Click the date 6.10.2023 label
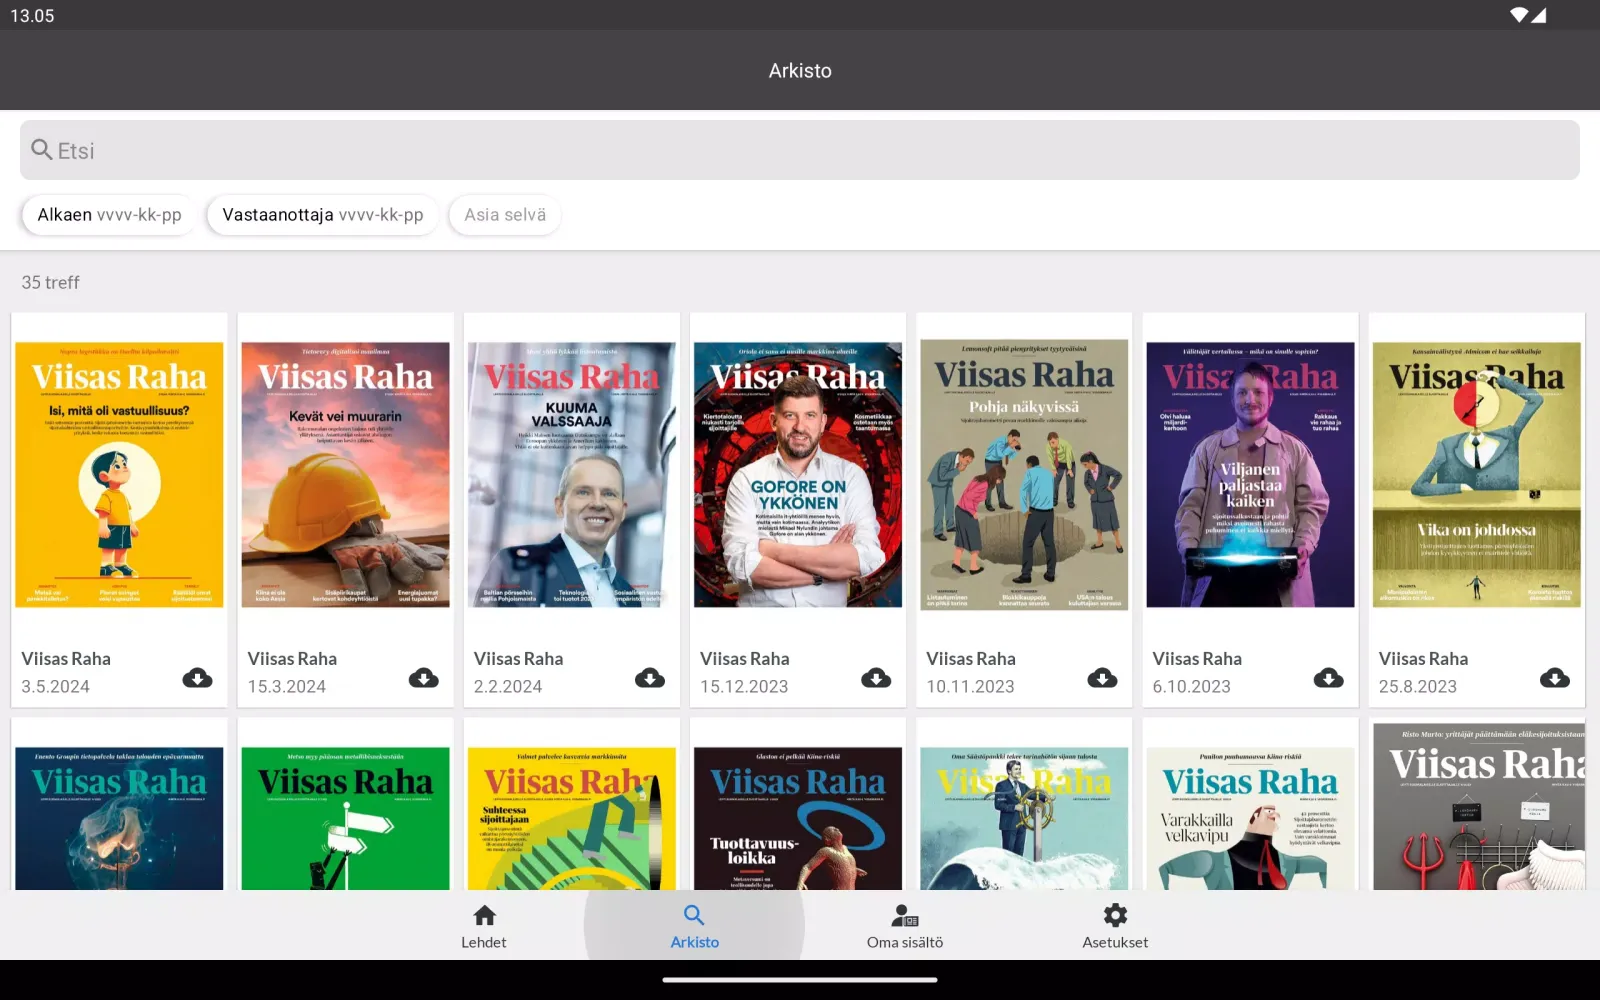The height and width of the screenshot is (1000, 1600). pyautogui.click(x=1191, y=687)
